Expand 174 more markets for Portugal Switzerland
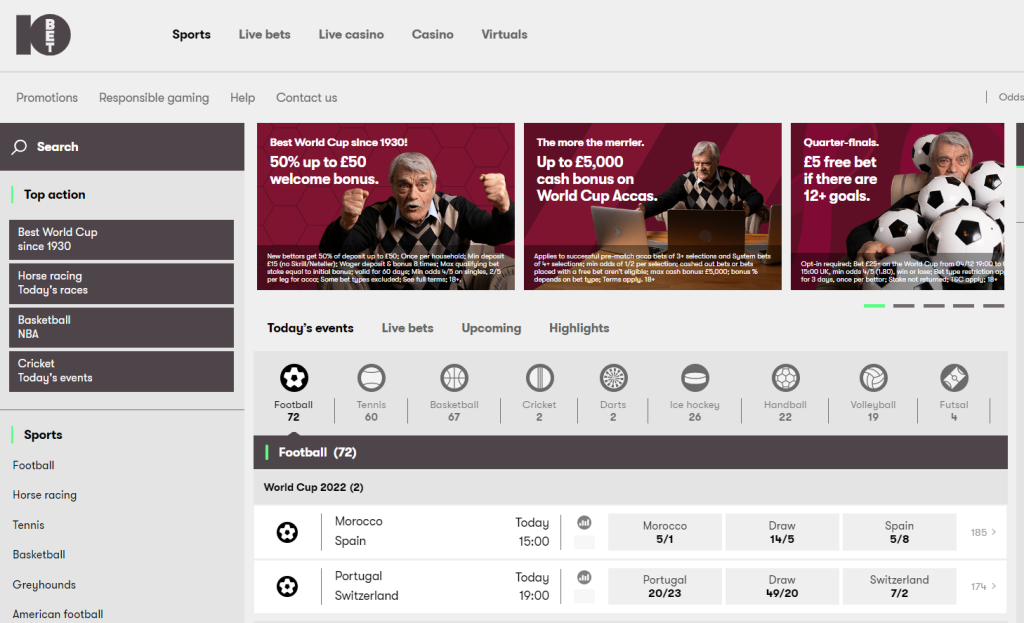 pyautogui.click(x=984, y=586)
